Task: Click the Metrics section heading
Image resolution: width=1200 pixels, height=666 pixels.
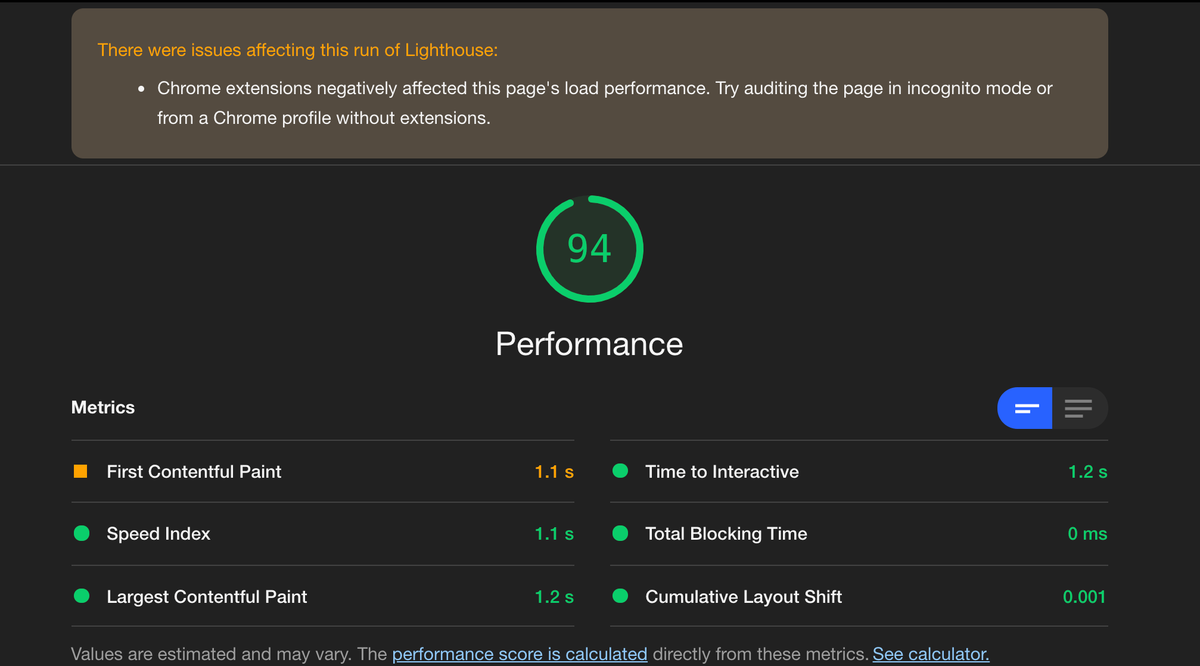Action: 103,408
